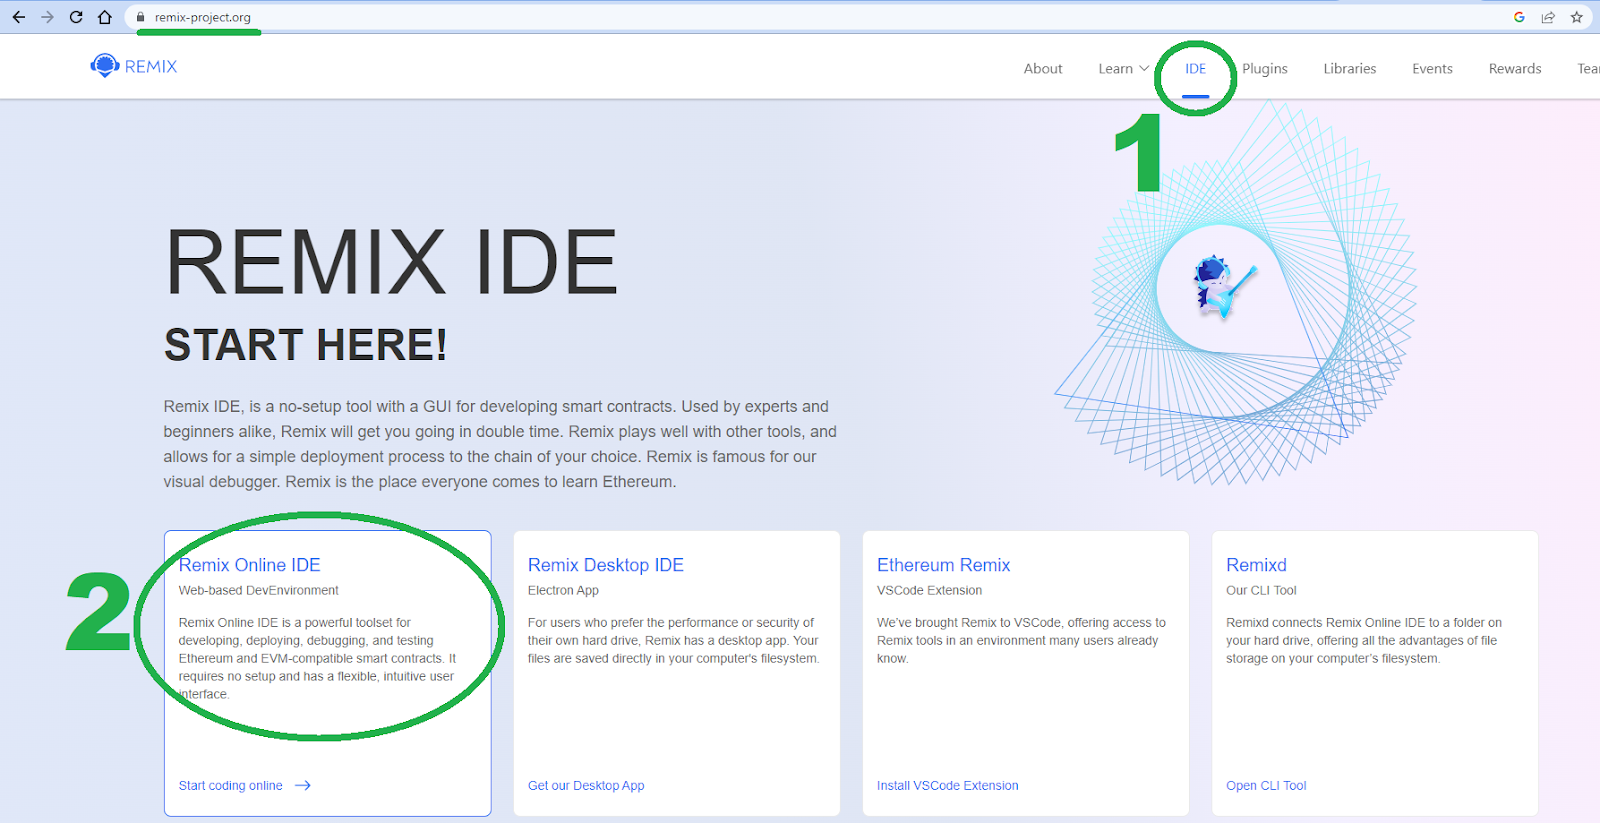The width and height of the screenshot is (1600, 823).
Task: Click Open CLI Tool link
Action: [x=1266, y=786]
